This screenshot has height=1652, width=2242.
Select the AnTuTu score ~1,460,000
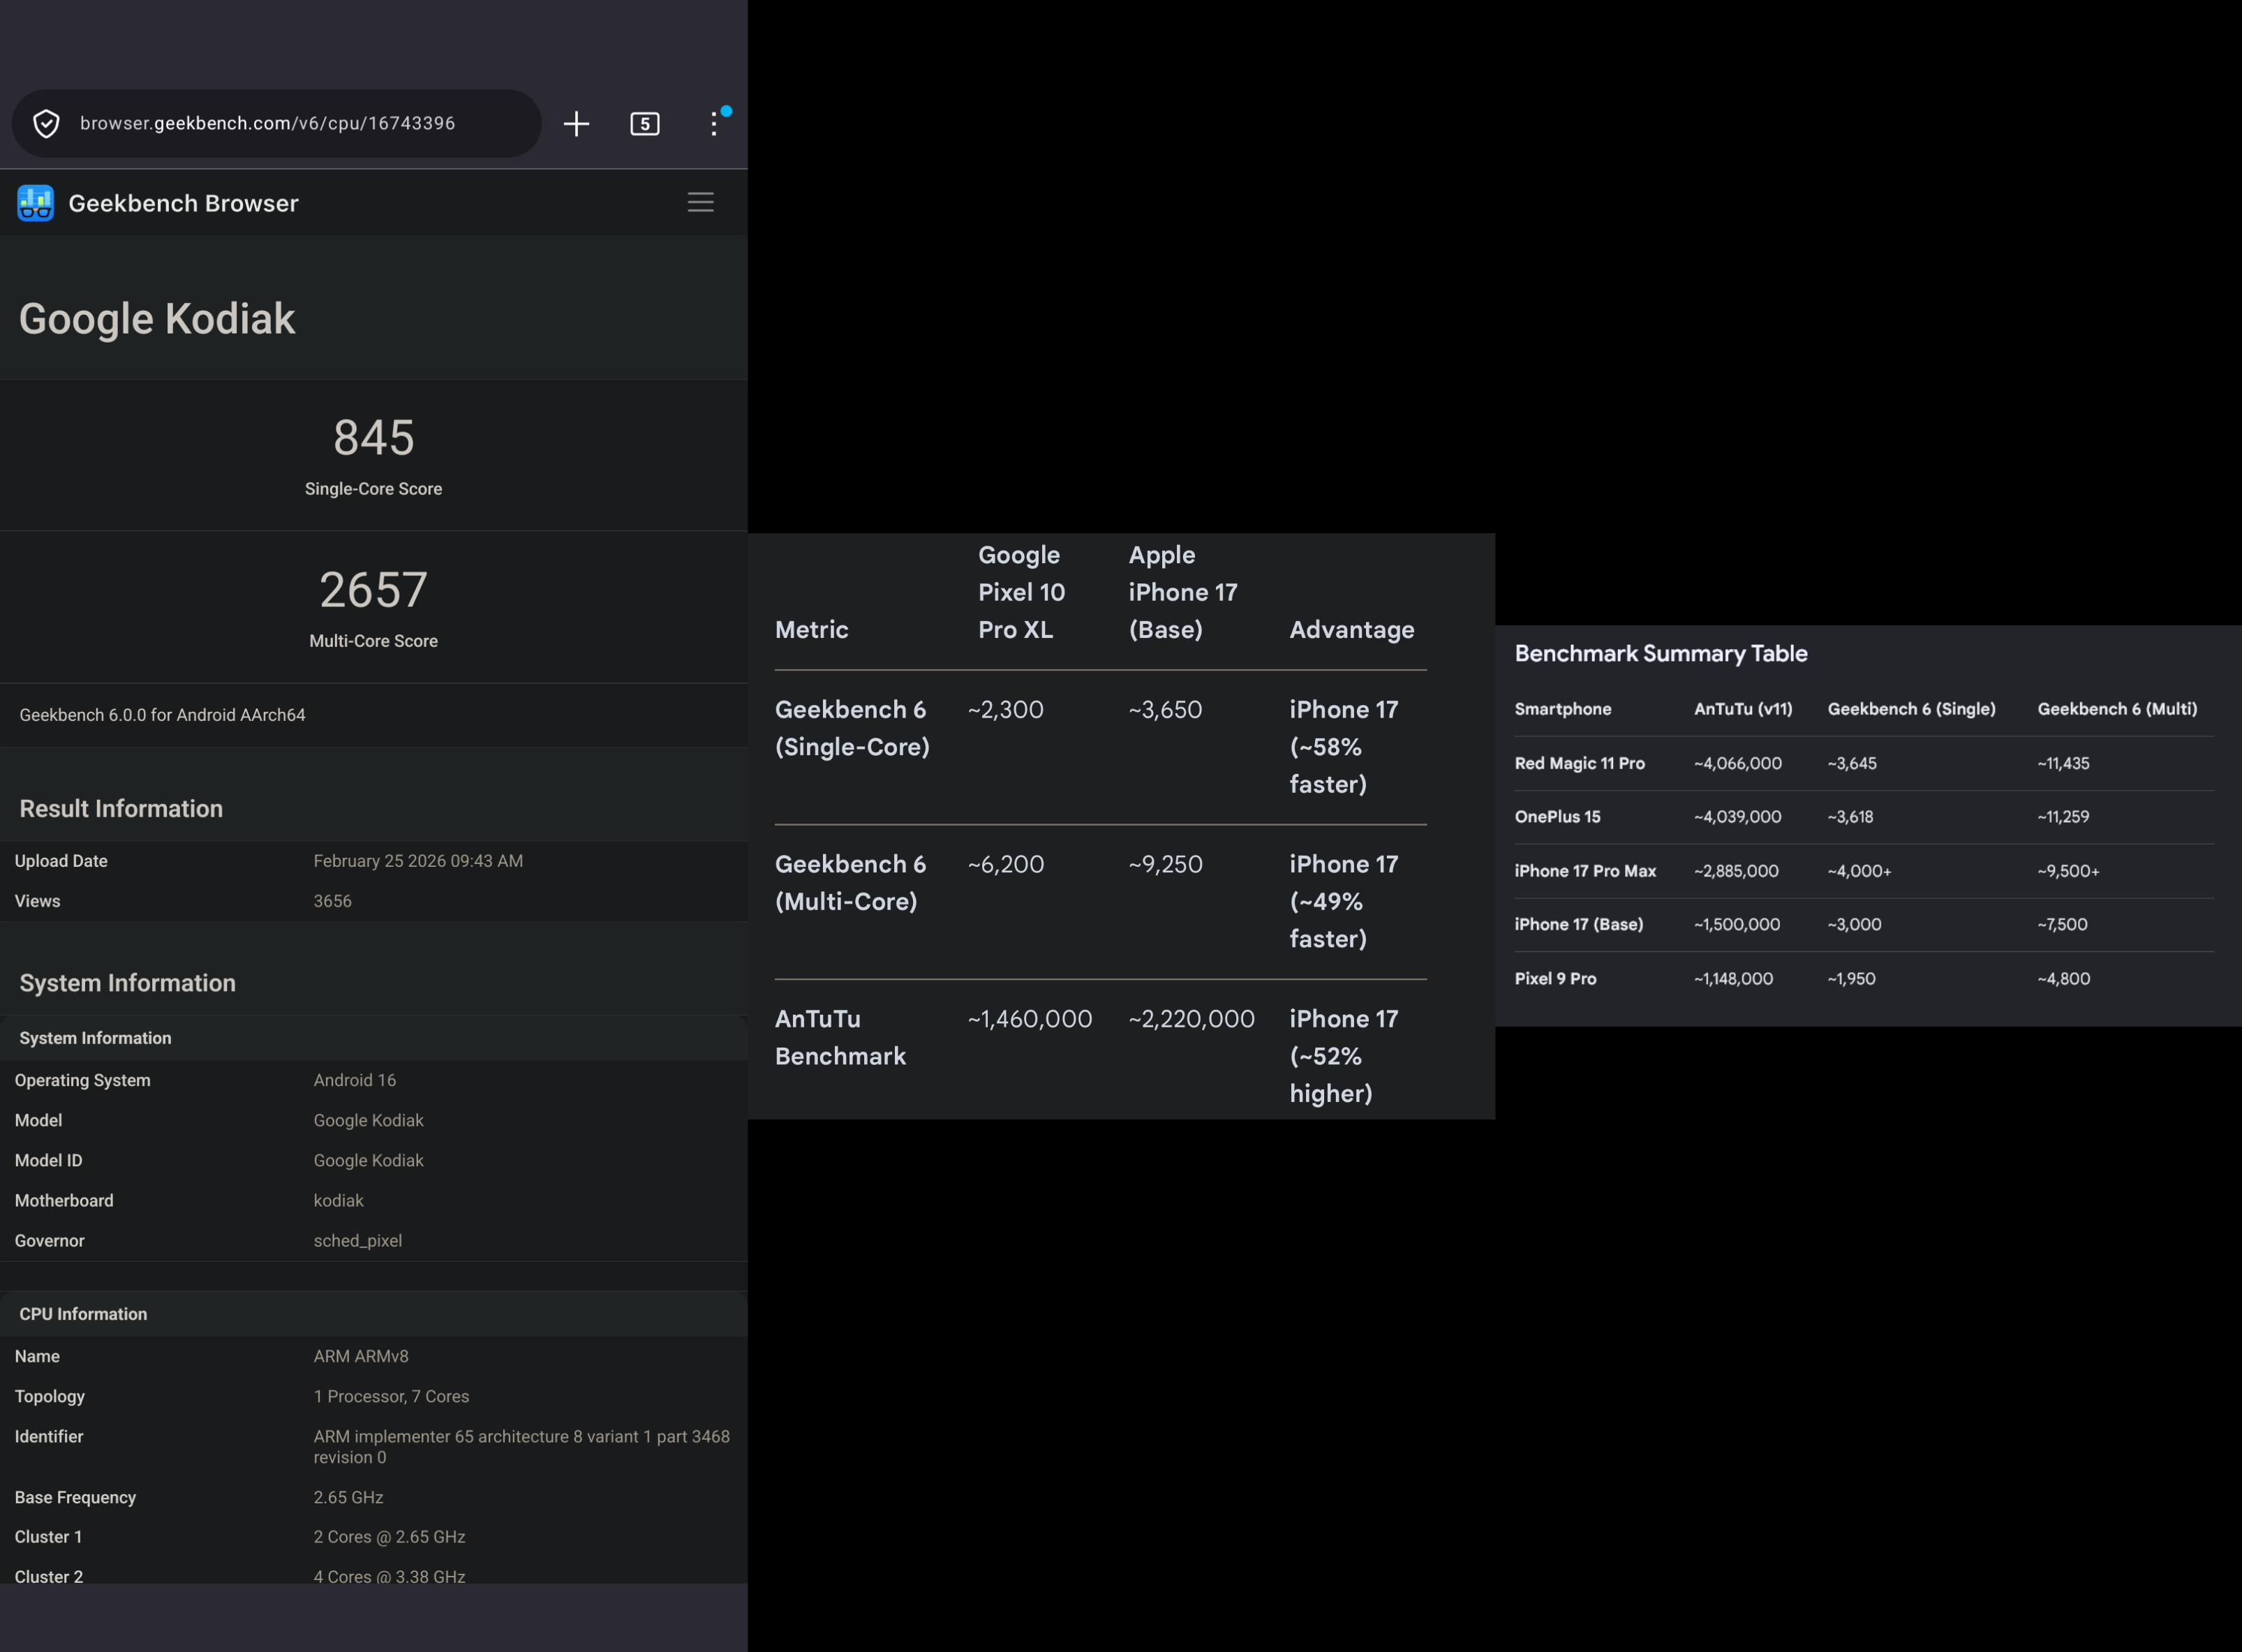click(x=1030, y=1018)
